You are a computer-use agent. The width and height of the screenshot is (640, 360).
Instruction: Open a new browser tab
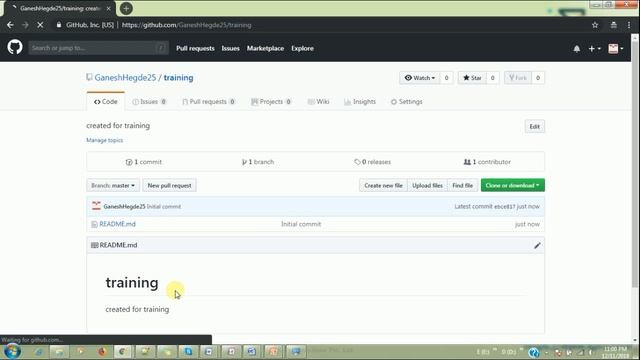(x=126, y=8)
